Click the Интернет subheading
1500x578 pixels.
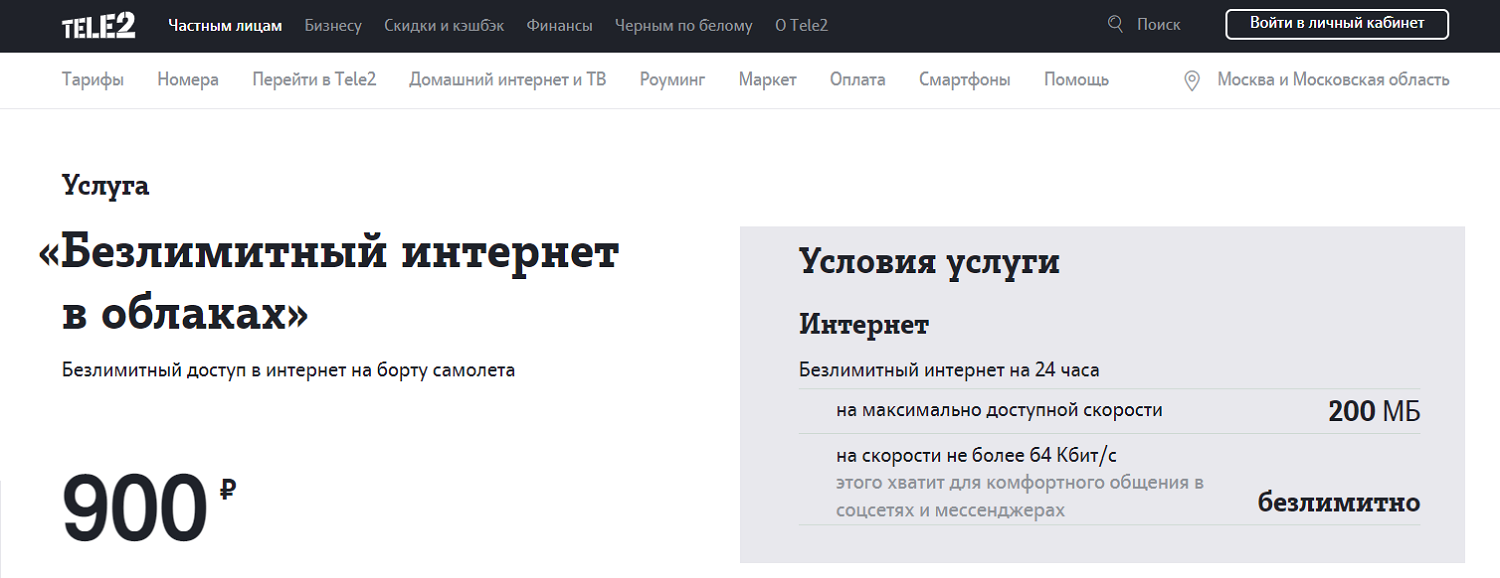[x=864, y=325]
